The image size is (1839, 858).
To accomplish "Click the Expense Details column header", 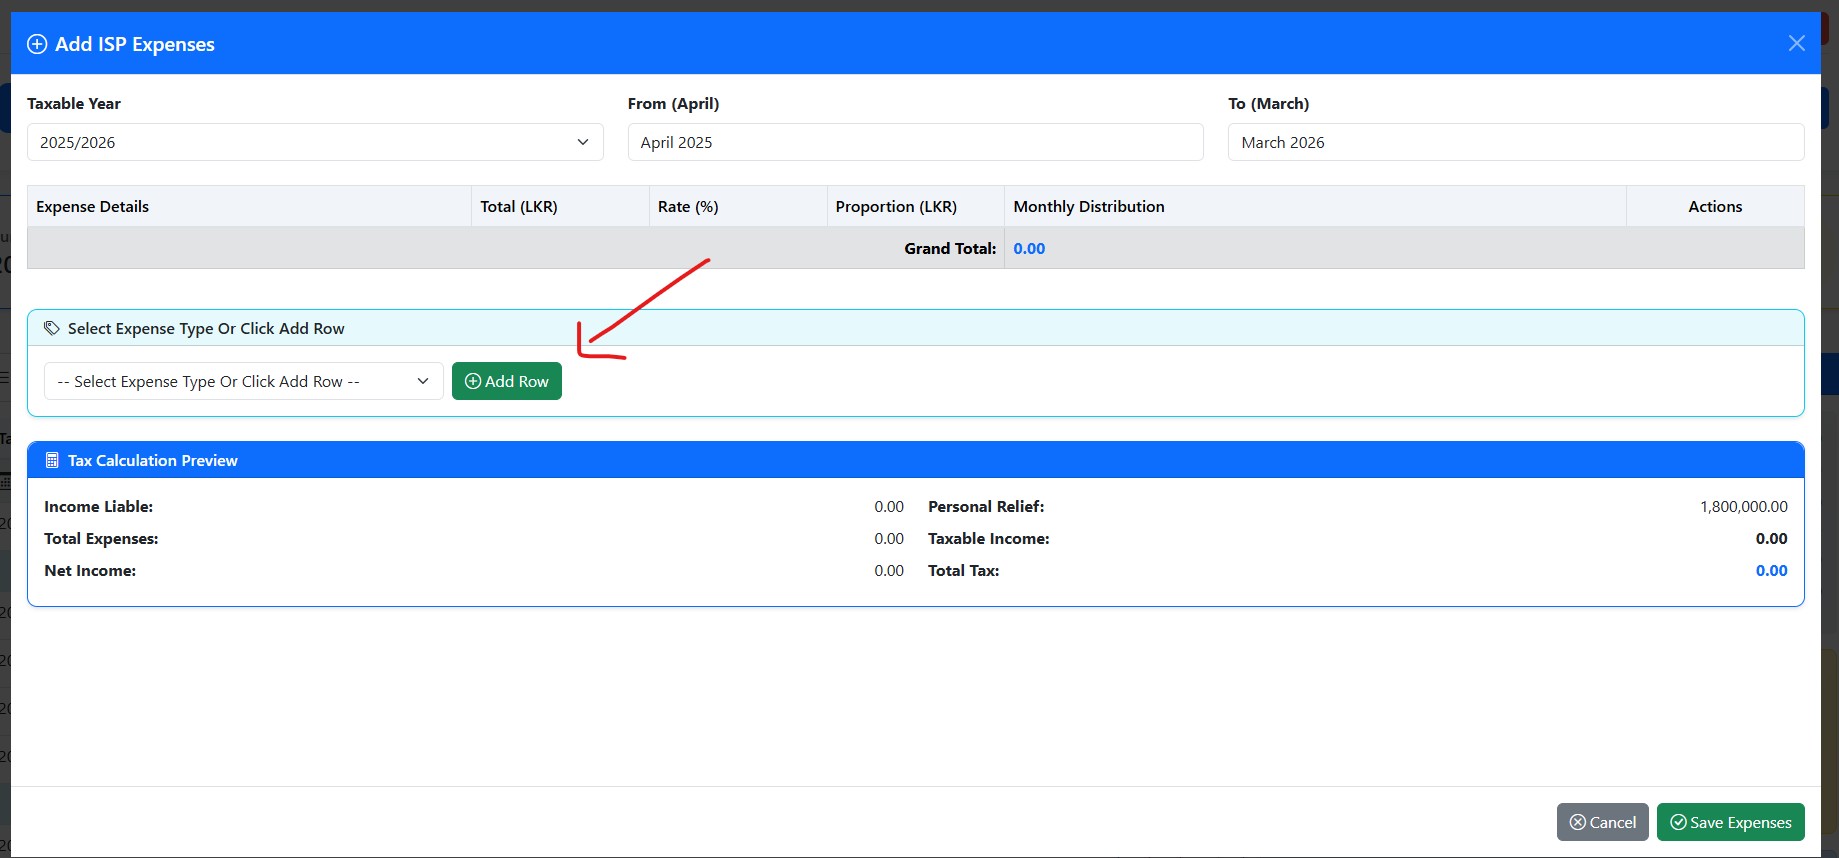I will 93,206.
